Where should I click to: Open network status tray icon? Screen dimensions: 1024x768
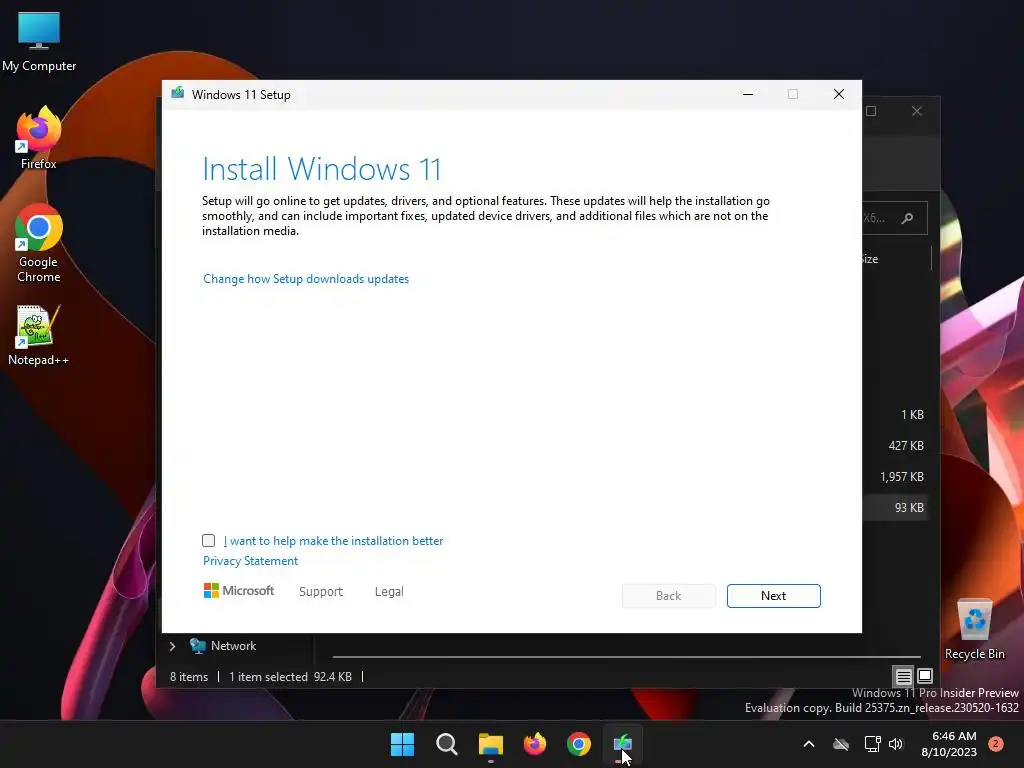872,744
